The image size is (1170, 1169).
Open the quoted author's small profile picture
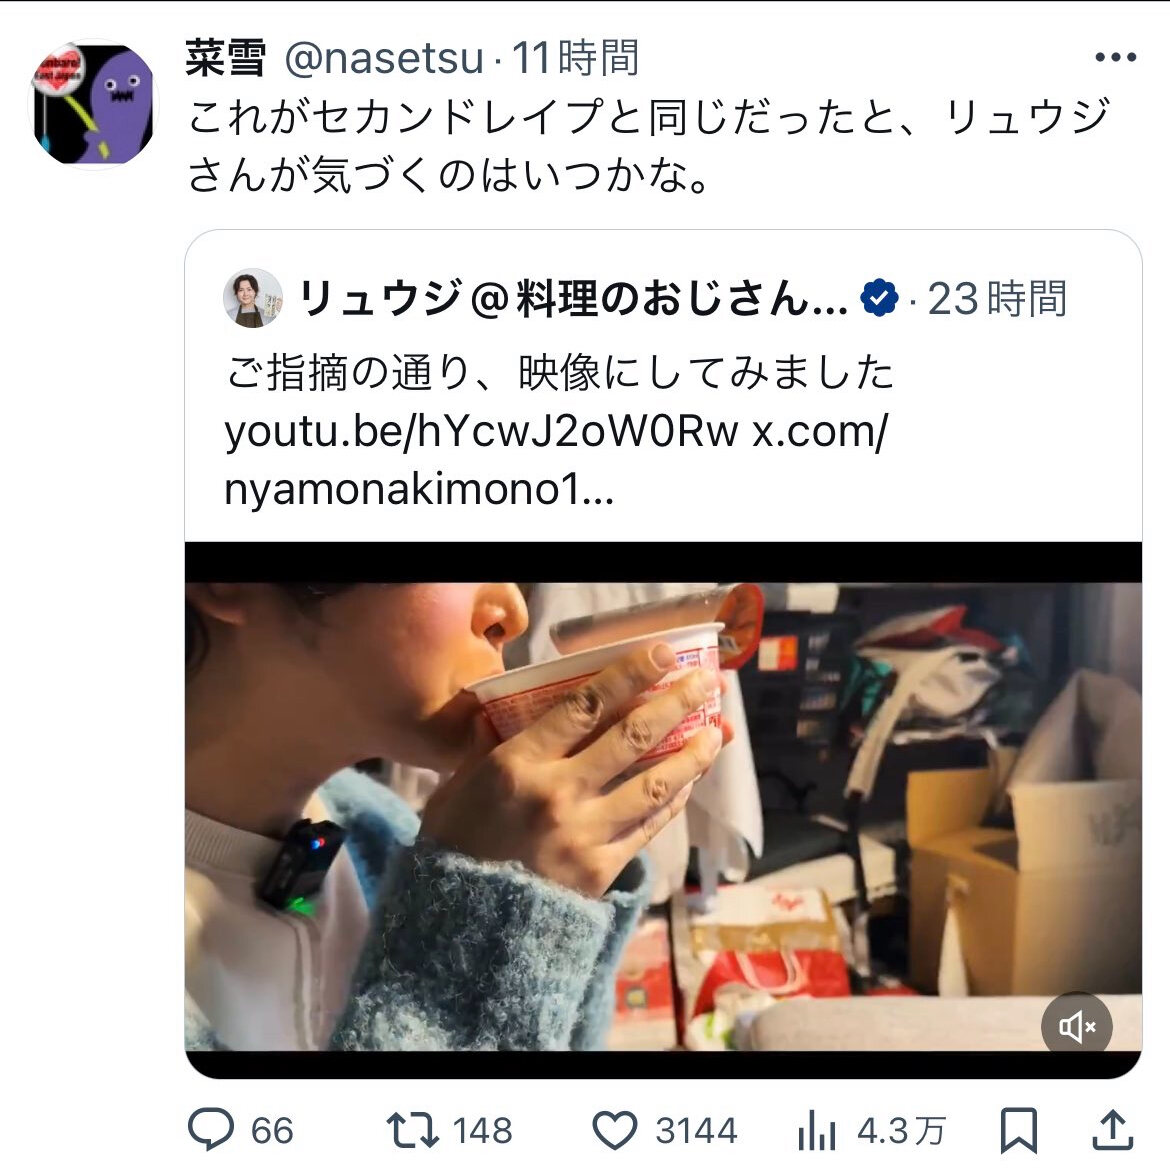tap(253, 298)
